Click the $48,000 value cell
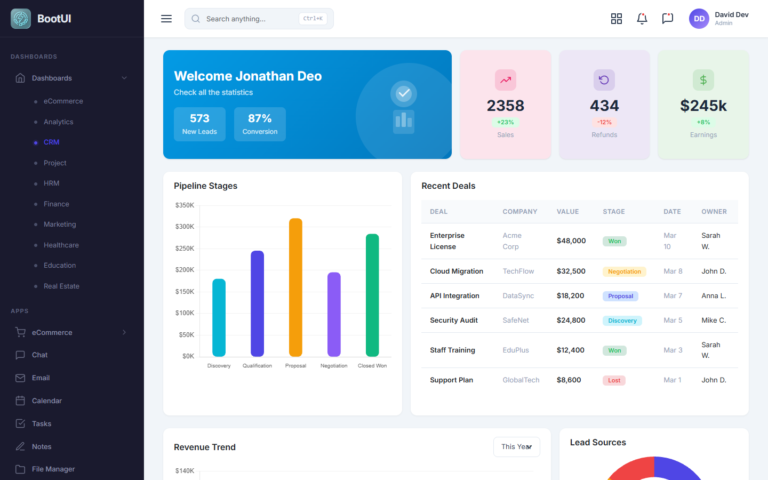Screen dimensions: 768x480 click(x=571, y=240)
